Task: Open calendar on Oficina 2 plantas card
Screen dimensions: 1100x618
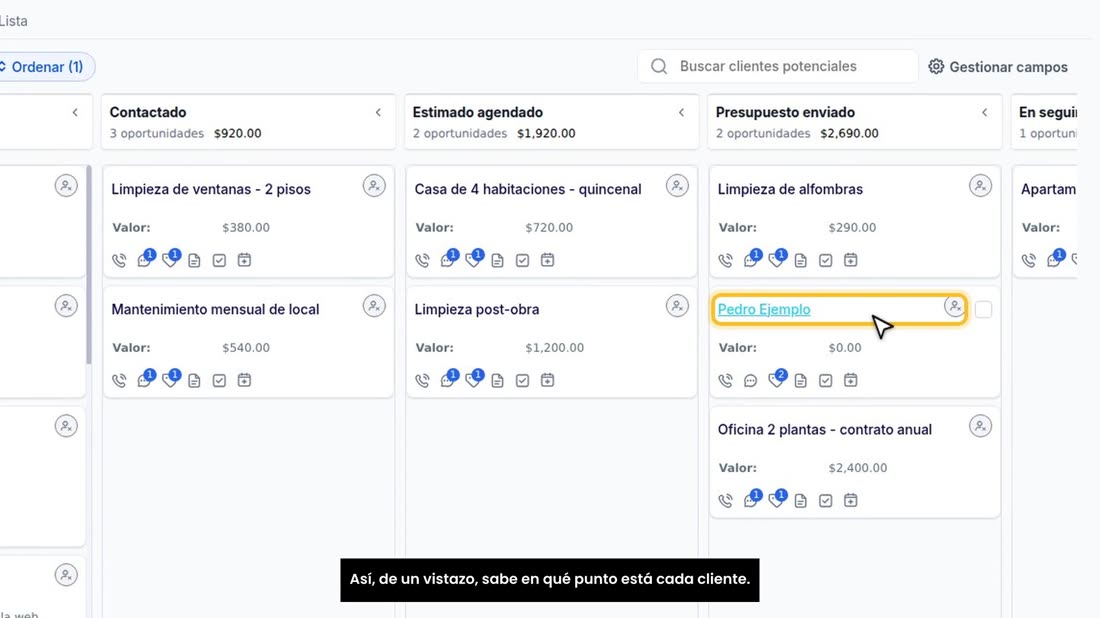Action: [x=850, y=500]
